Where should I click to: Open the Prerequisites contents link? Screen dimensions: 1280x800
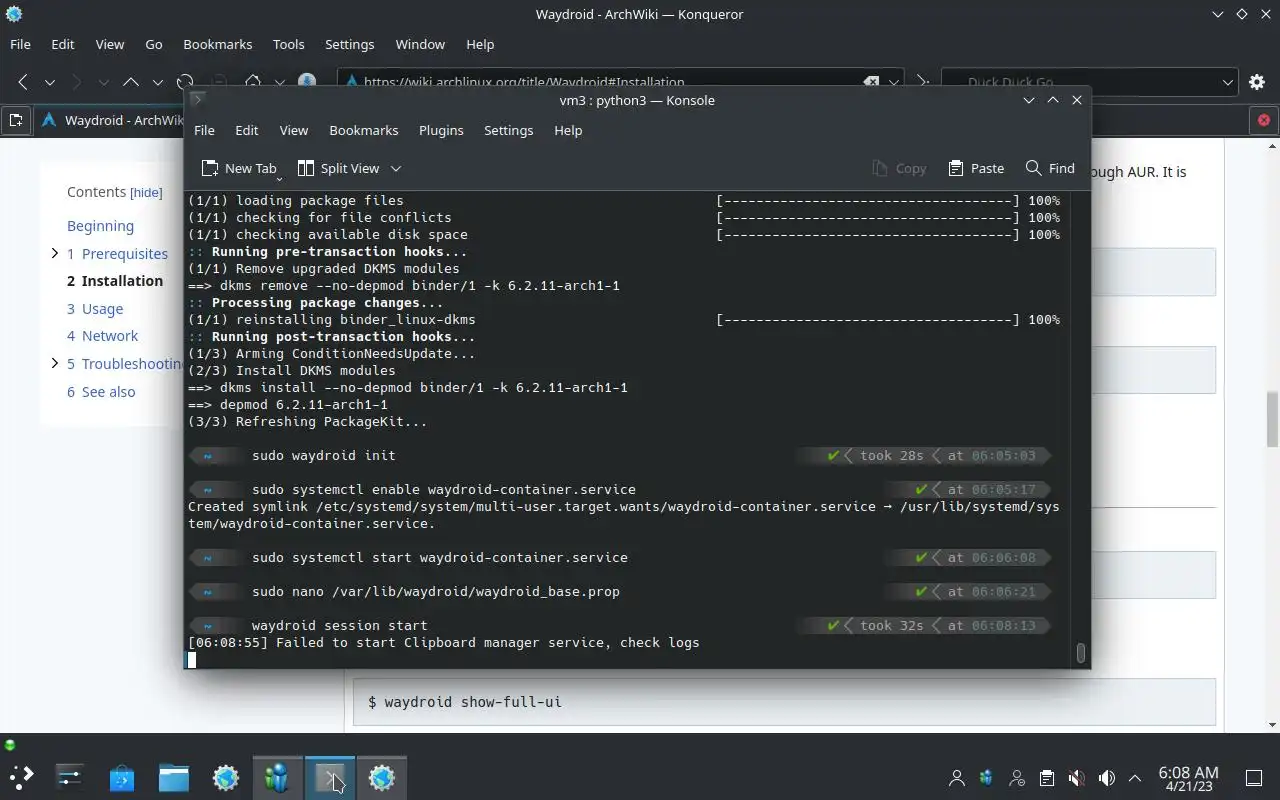click(x=117, y=254)
